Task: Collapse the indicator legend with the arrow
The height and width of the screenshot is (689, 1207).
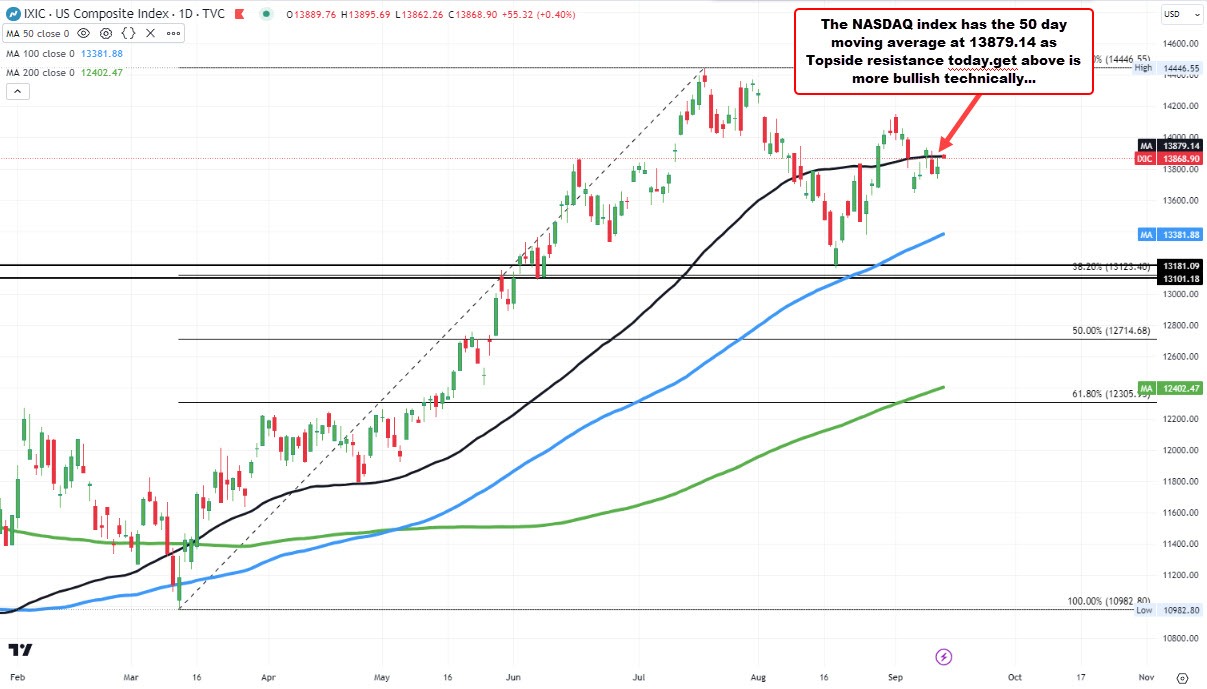Action: point(17,90)
